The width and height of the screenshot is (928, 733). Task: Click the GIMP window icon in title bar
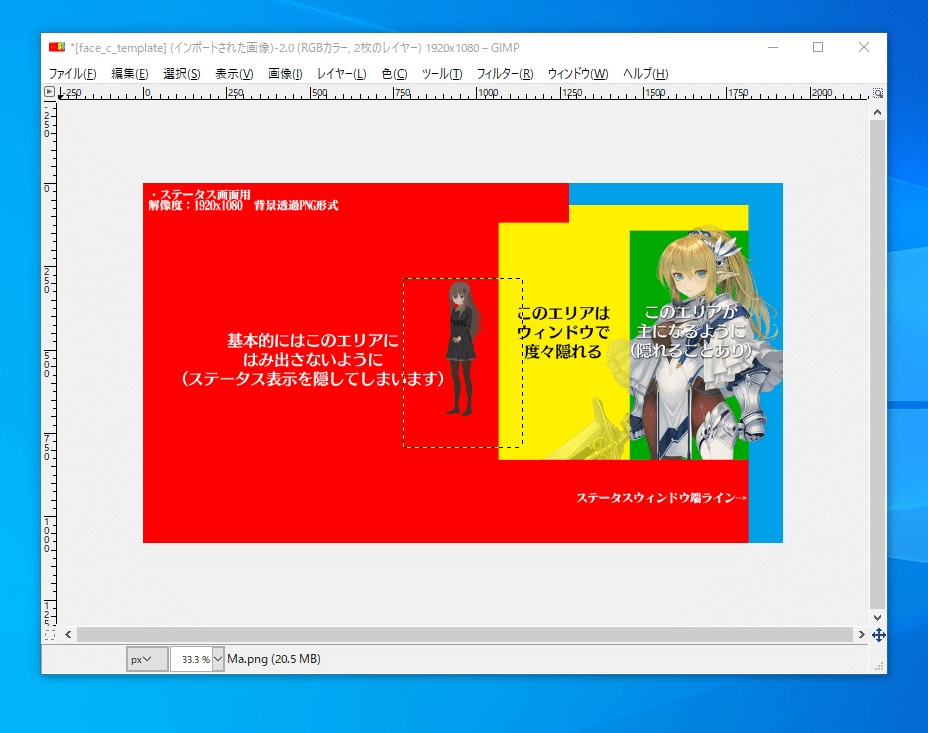(56, 47)
